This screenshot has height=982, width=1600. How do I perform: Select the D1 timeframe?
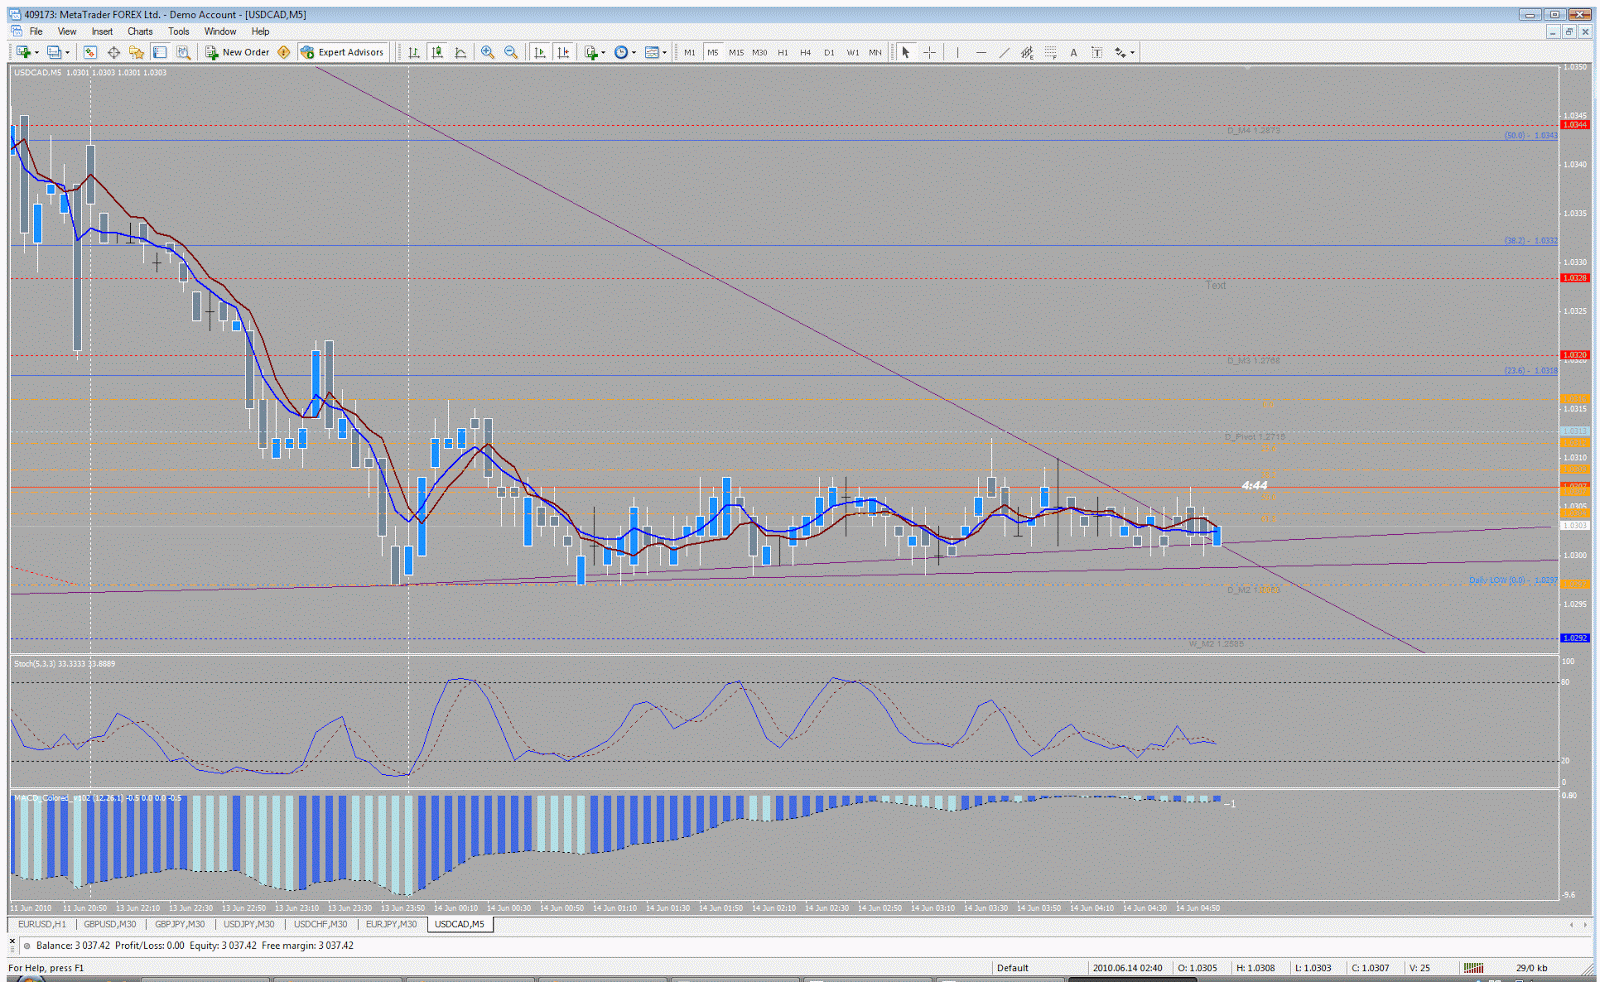tap(829, 52)
